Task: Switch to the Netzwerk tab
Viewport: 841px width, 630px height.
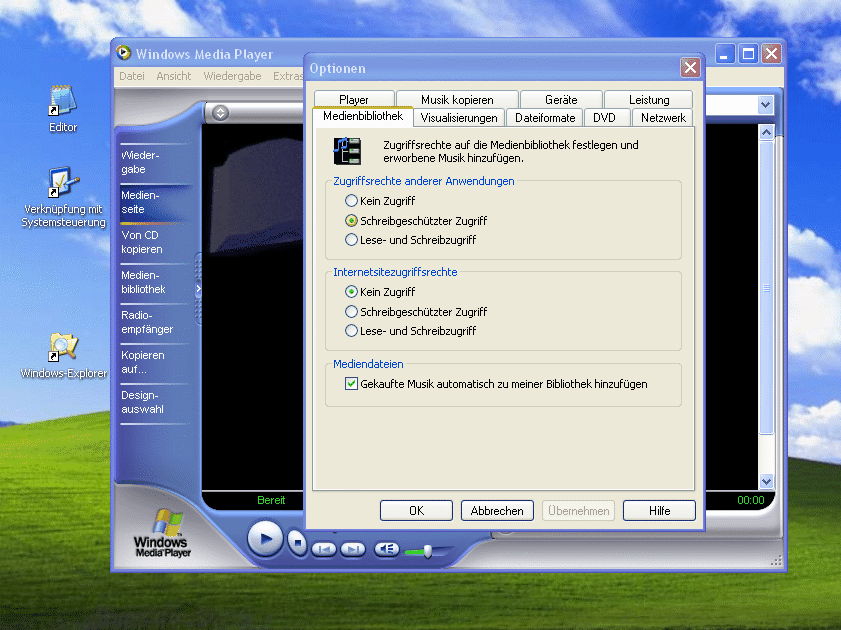Action: (663, 118)
